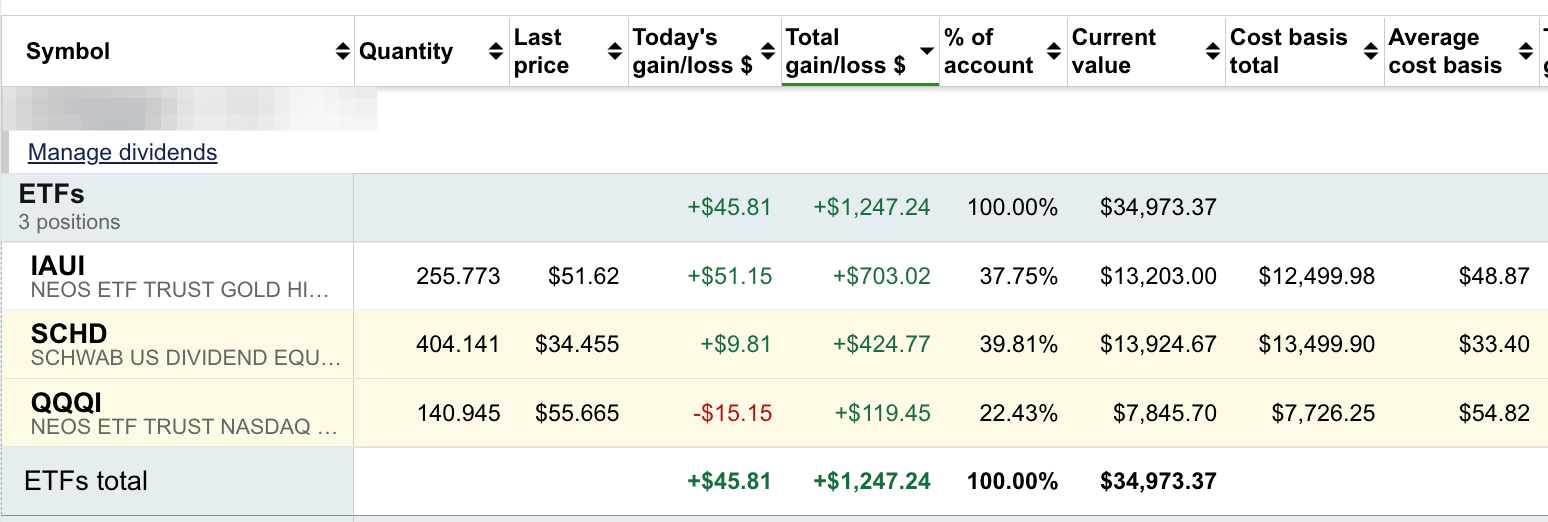Sort by Last price arrows
1548x522 pixels.
[615, 52]
